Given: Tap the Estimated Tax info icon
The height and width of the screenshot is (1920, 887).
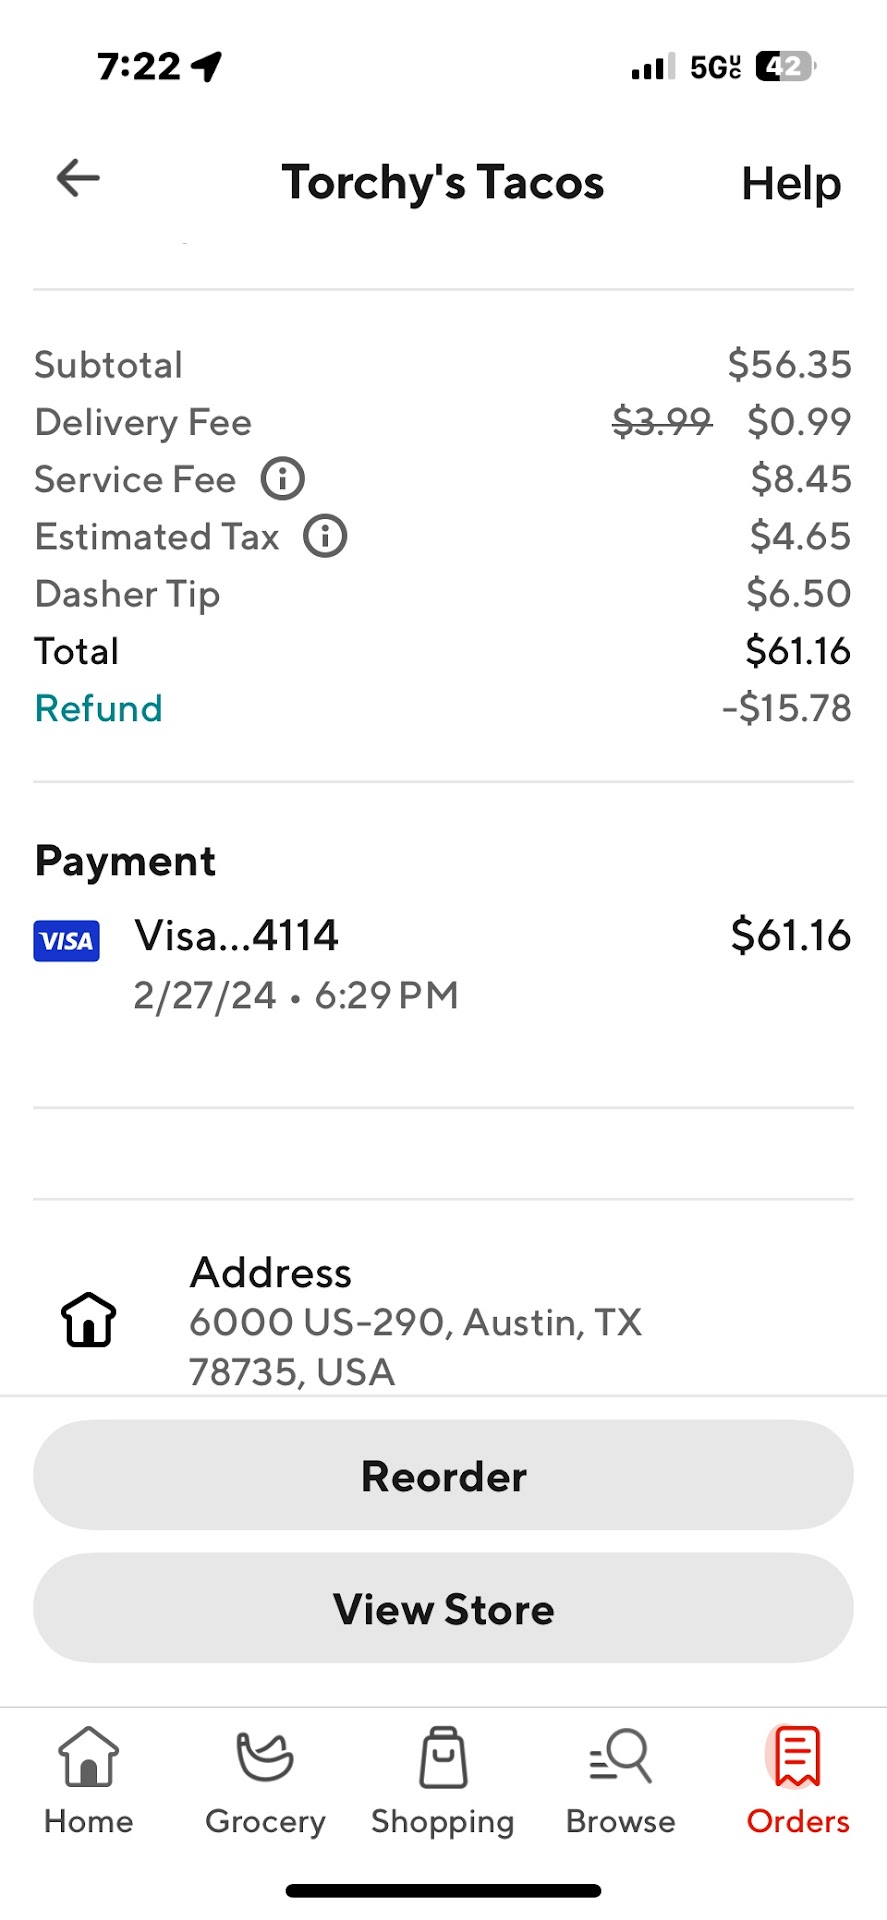Looking at the screenshot, I should click(325, 536).
